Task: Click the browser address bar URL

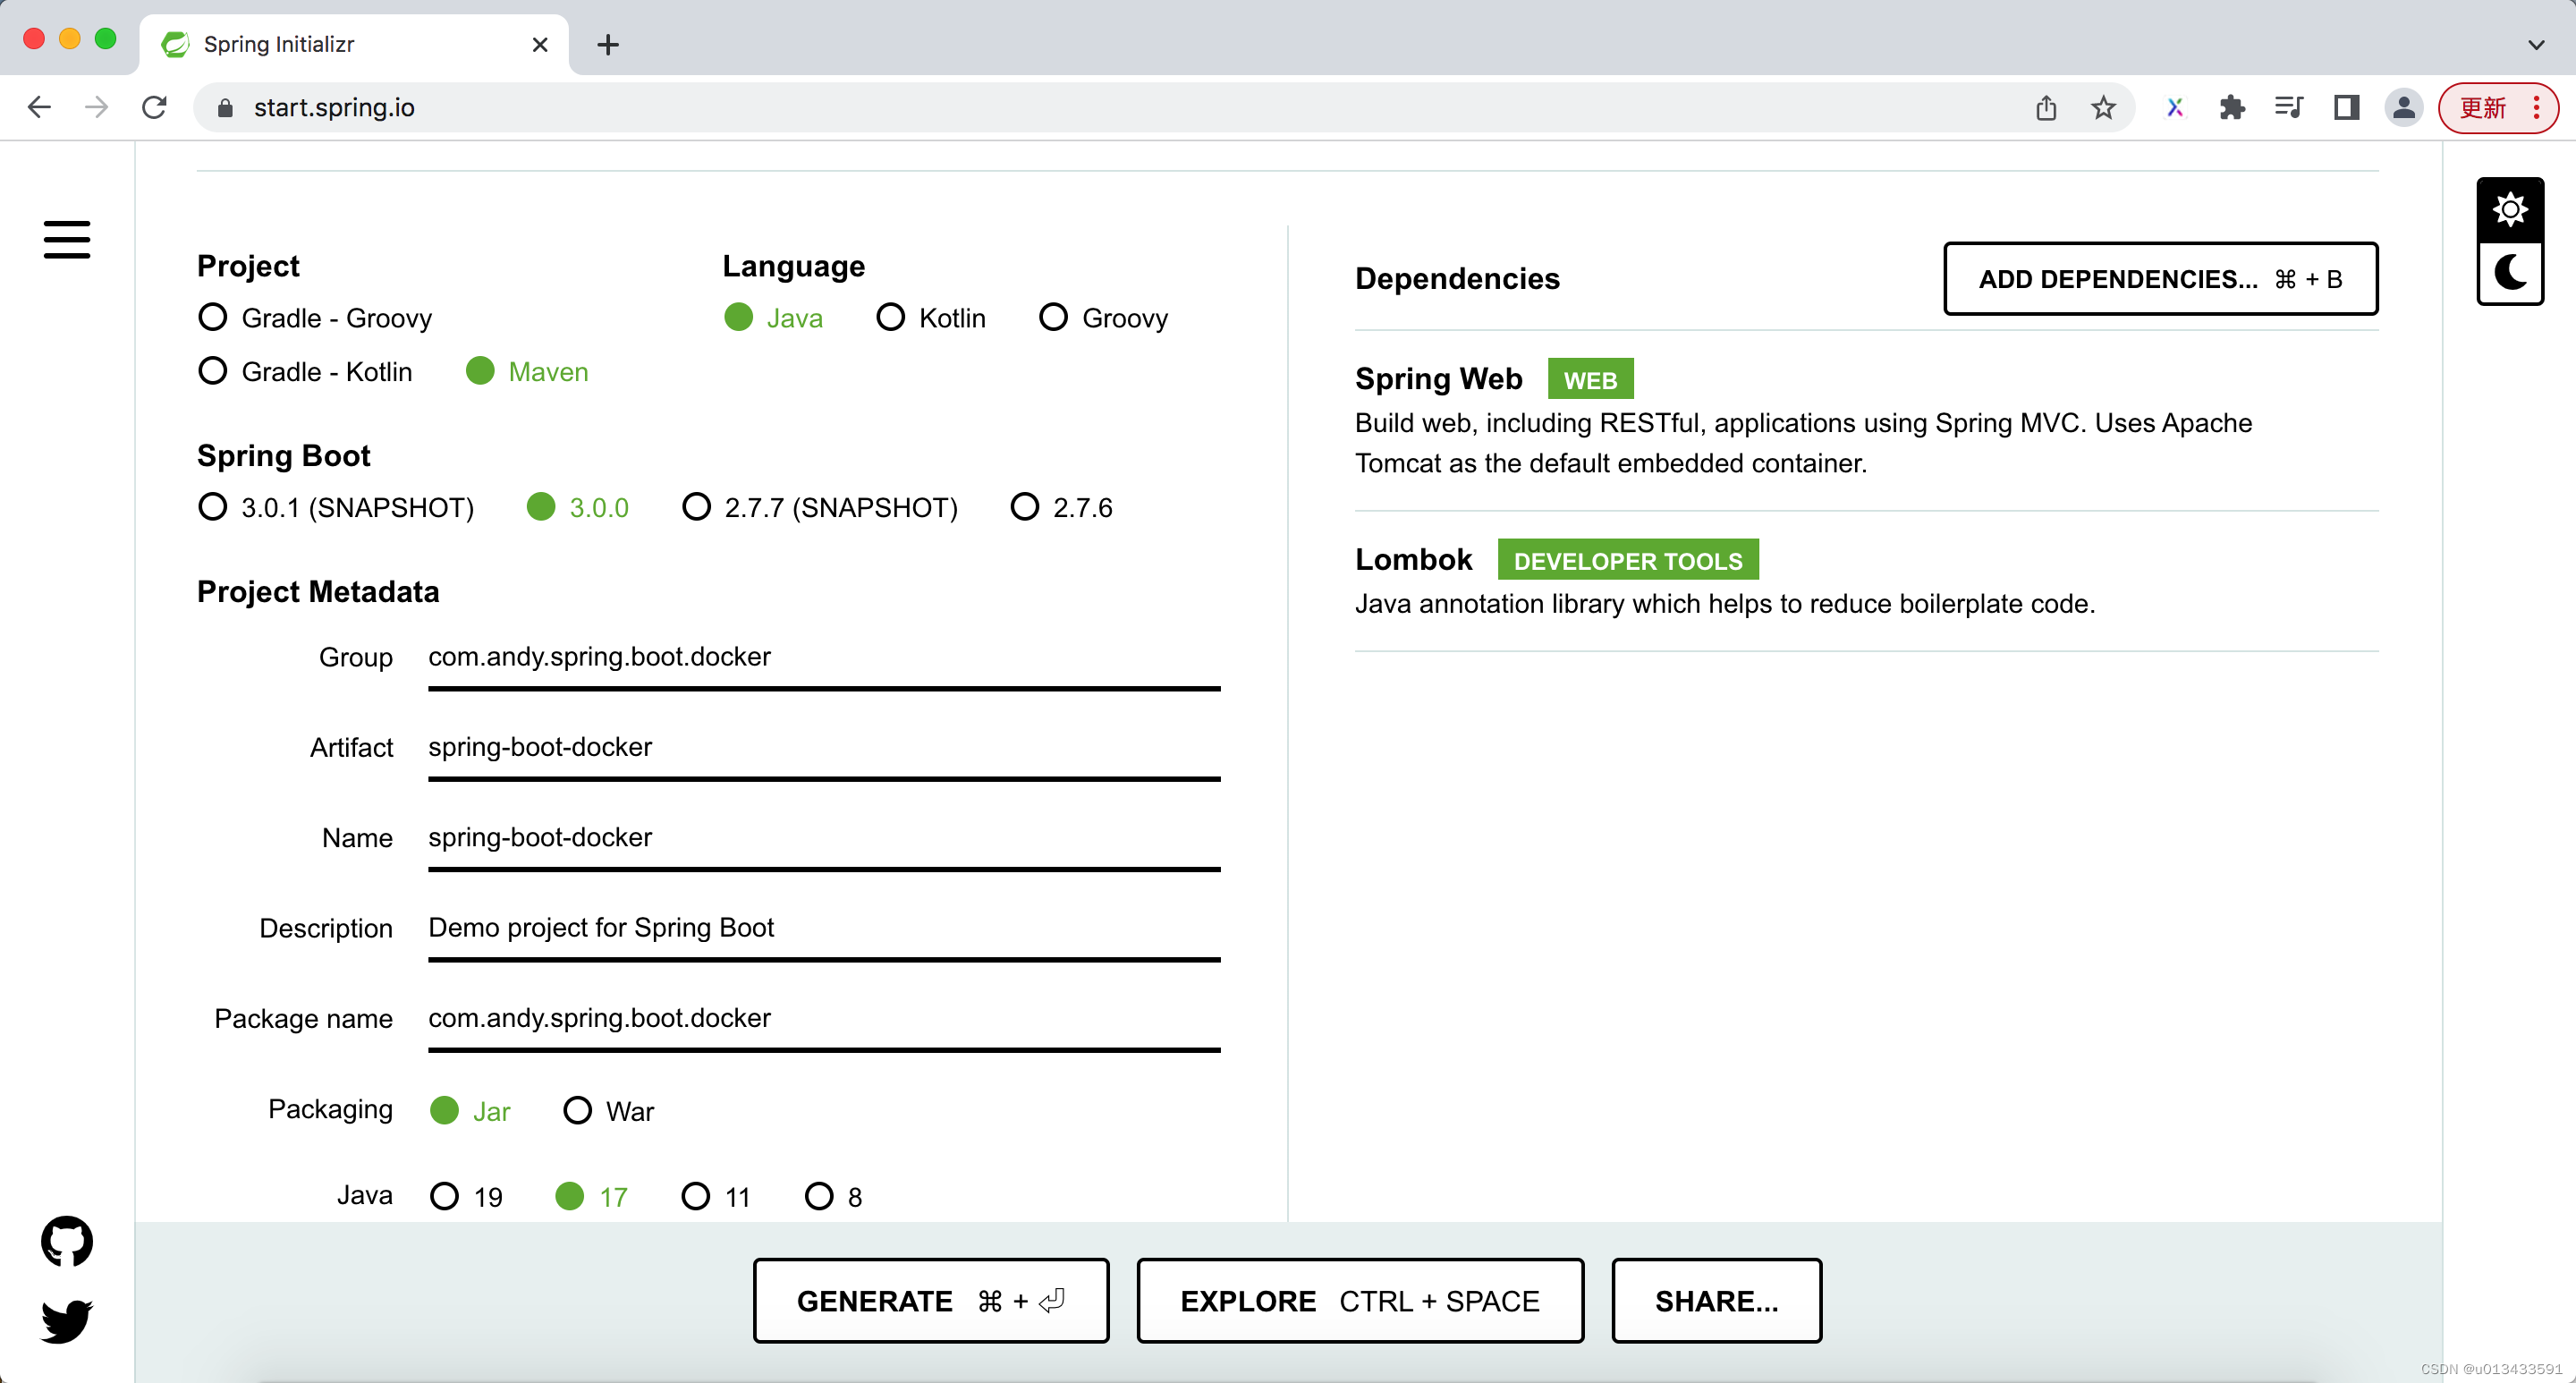Action: point(334,108)
